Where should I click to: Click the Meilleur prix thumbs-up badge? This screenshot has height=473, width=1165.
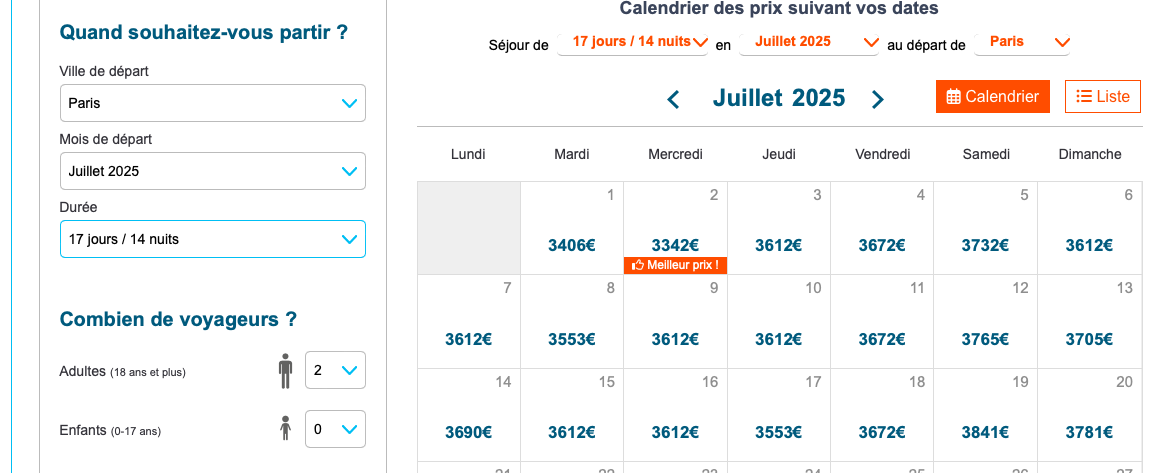(x=675, y=265)
